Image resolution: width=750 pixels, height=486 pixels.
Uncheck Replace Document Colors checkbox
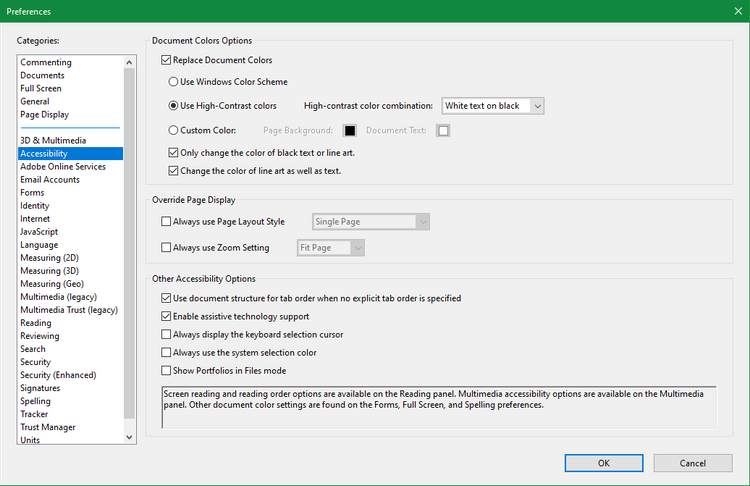click(x=166, y=60)
